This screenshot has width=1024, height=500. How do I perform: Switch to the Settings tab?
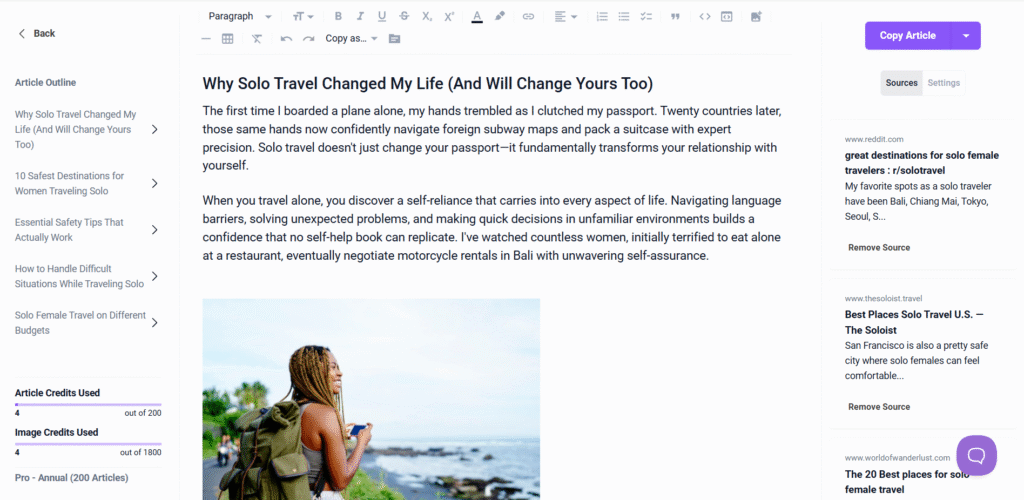[x=944, y=83]
